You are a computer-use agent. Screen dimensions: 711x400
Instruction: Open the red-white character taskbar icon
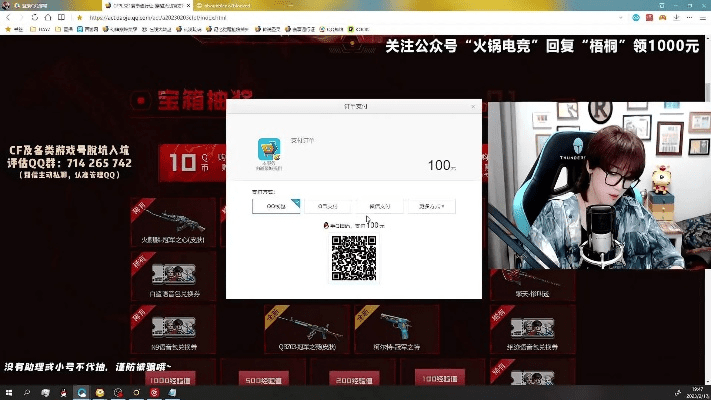point(63,393)
